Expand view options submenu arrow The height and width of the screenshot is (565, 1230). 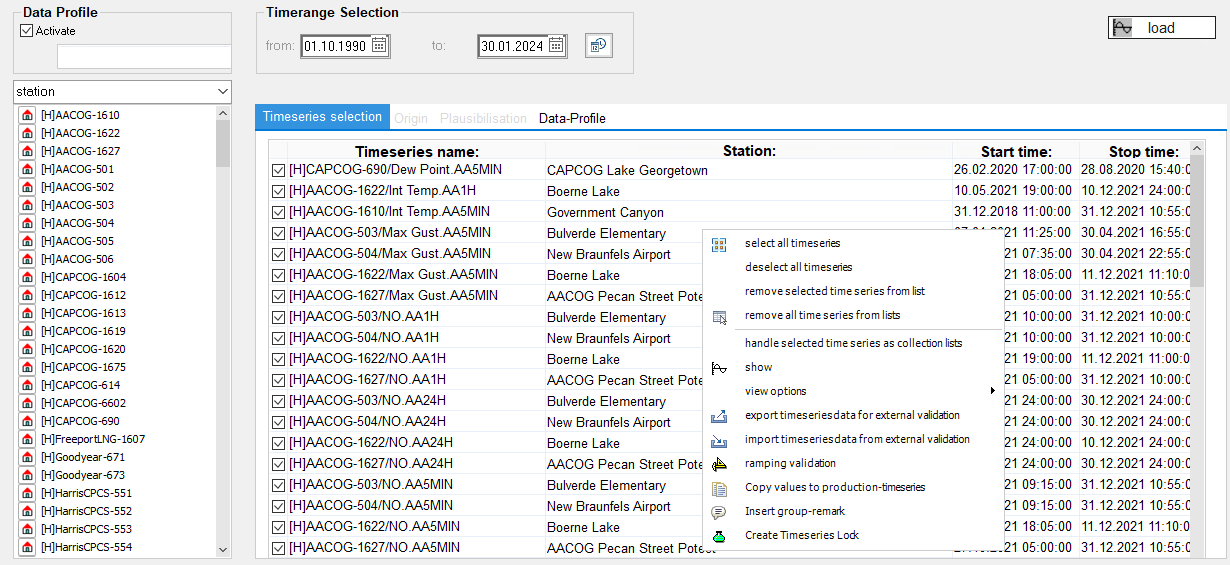pos(993,391)
